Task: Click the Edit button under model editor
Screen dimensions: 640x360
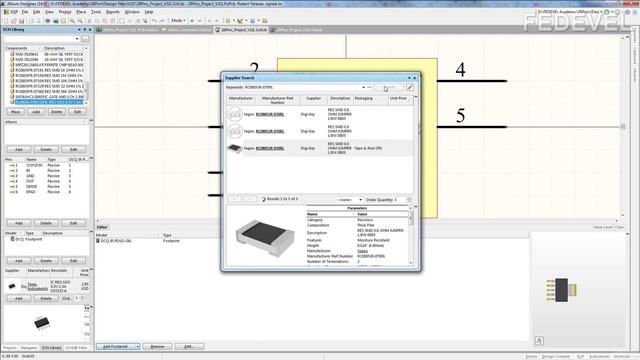Action: (189, 347)
